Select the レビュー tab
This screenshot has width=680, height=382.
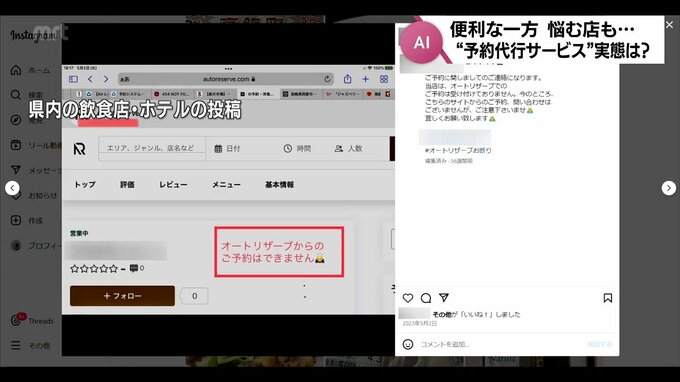coord(173,184)
